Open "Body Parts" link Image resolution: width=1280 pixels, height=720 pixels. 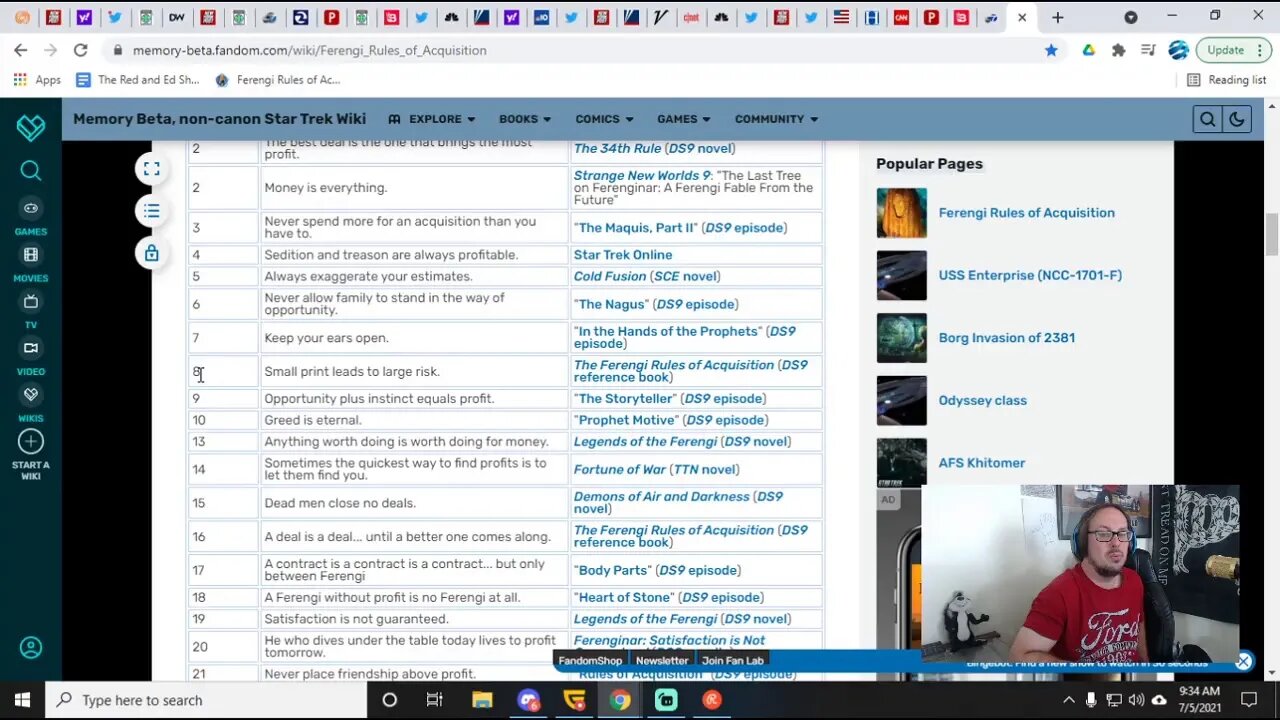click(612, 570)
